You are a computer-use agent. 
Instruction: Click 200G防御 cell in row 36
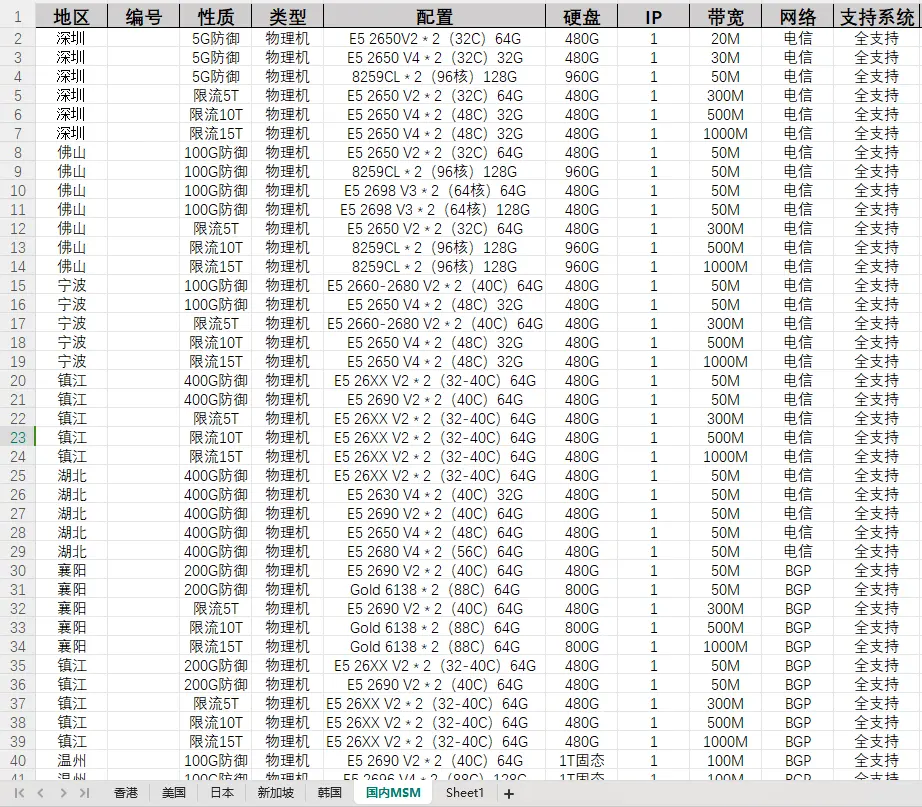216,685
